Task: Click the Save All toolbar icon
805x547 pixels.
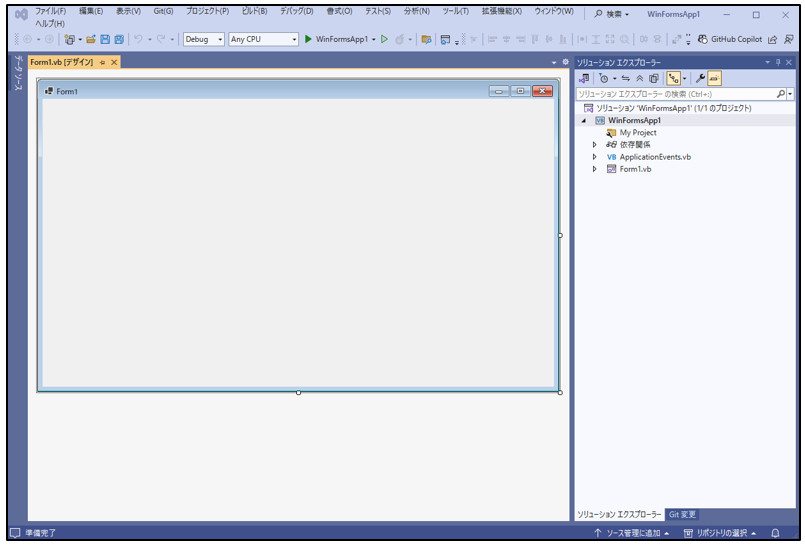Action: [119, 40]
